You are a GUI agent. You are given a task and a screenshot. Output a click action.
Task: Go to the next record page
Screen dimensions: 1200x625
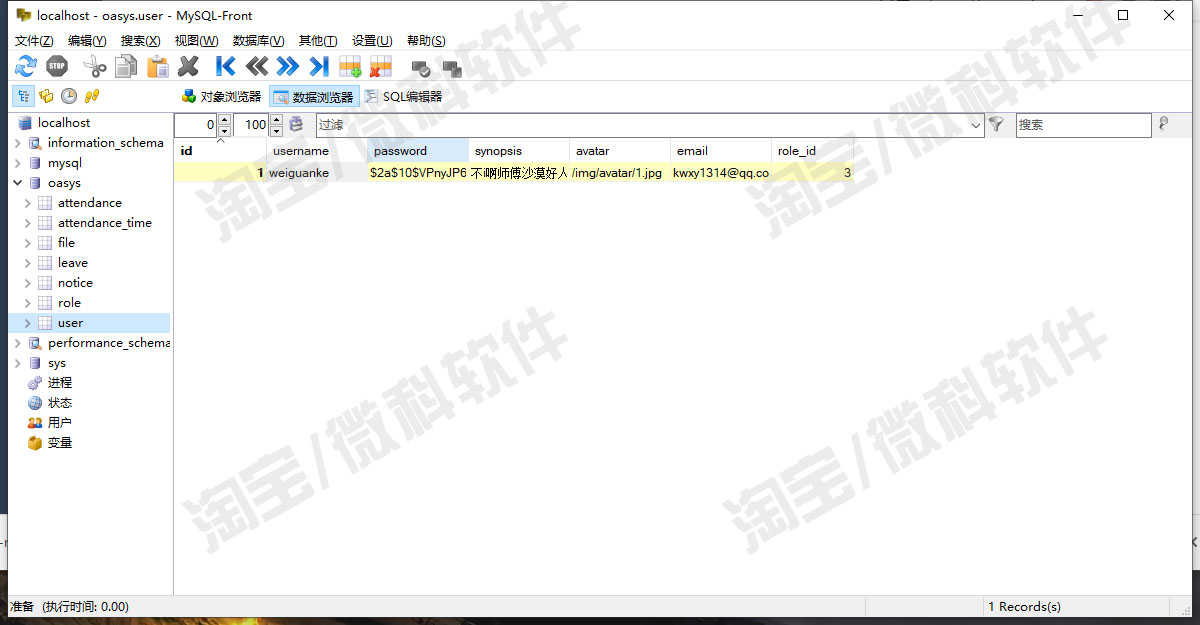288,67
